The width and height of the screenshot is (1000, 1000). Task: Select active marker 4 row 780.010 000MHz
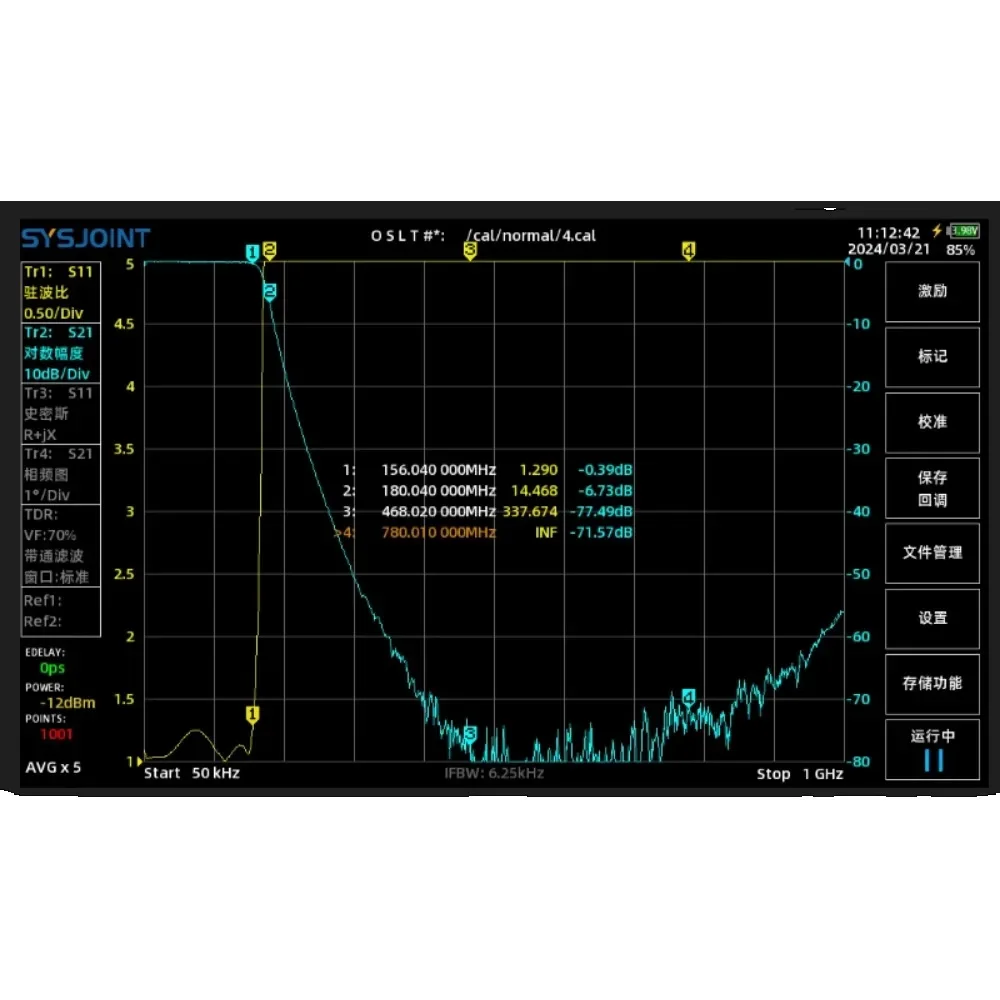485,533
